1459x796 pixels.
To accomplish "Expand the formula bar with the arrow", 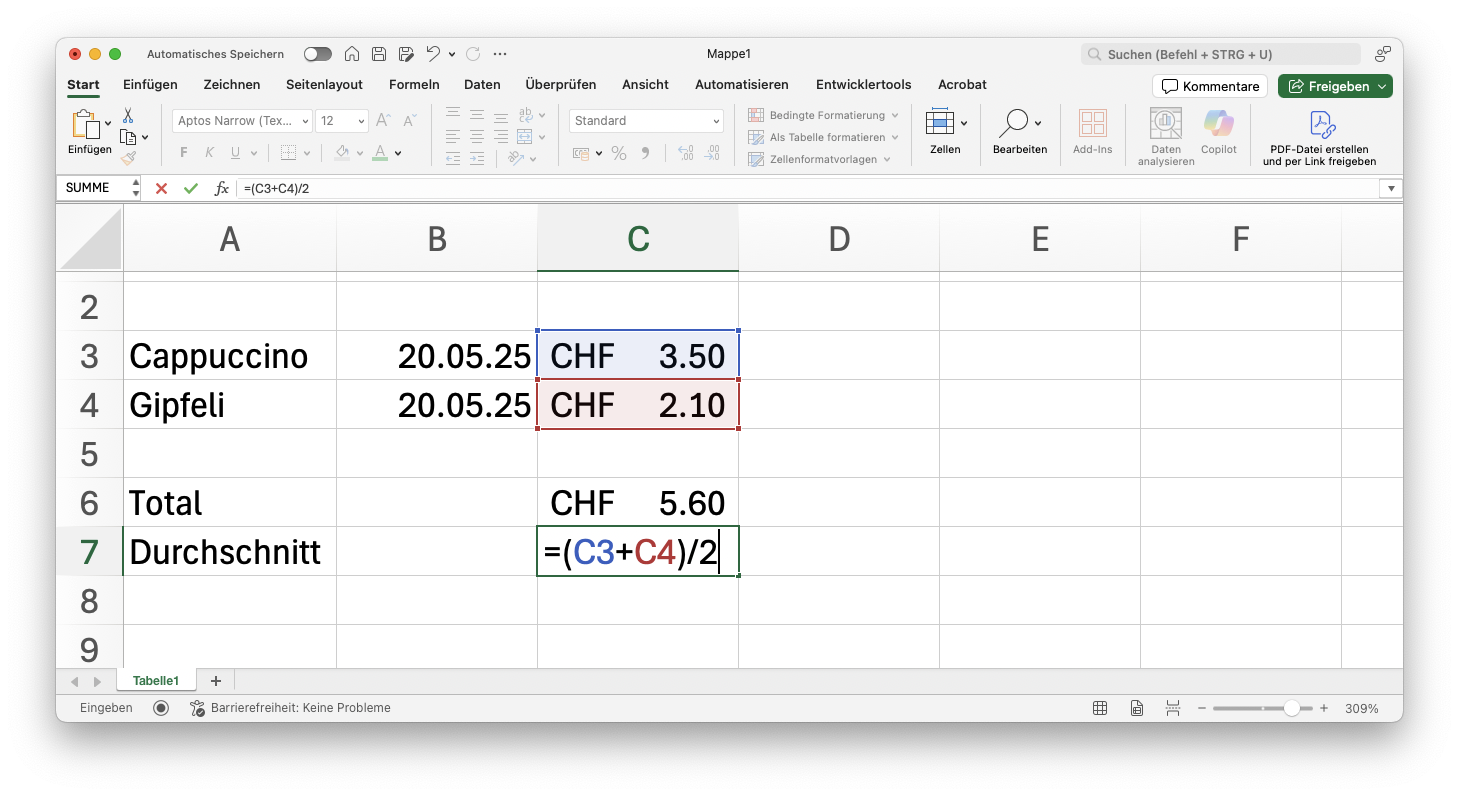I will tap(1390, 188).
